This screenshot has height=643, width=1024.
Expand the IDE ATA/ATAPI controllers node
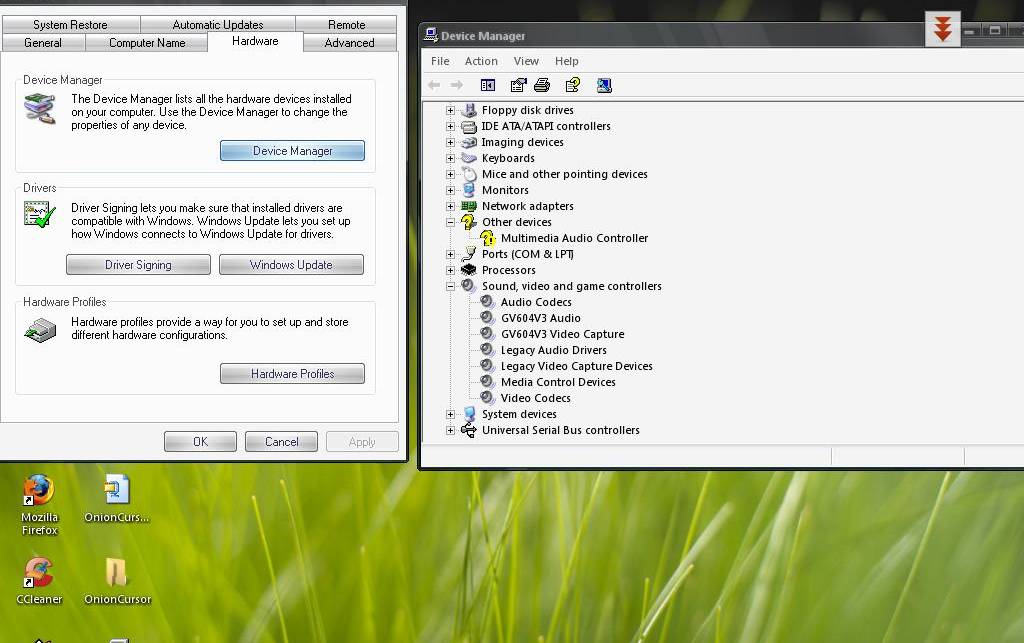pyautogui.click(x=451, y=126)
